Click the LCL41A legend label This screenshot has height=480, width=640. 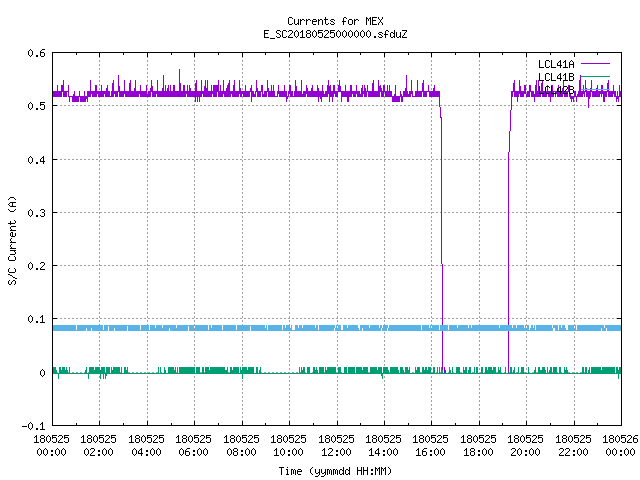click(x=556, y=64)
